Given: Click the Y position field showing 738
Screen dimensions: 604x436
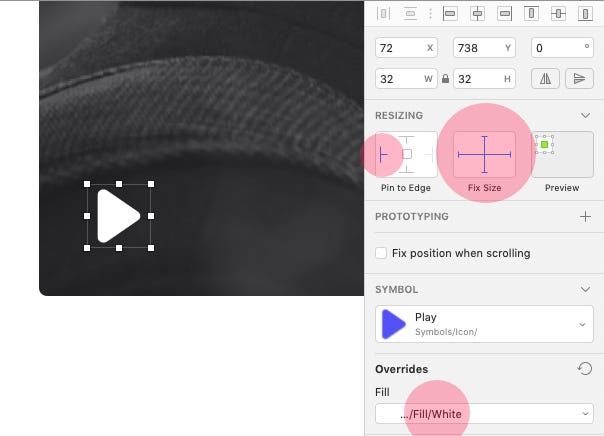Looking at the screenshot, I should [x=484, y=48].
